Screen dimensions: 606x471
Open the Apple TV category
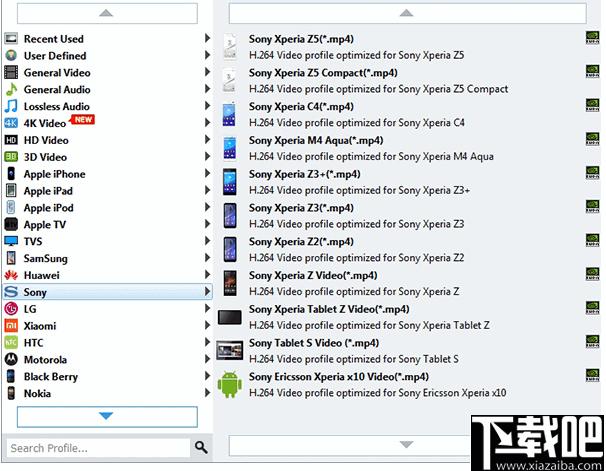[x=107, y=224]
